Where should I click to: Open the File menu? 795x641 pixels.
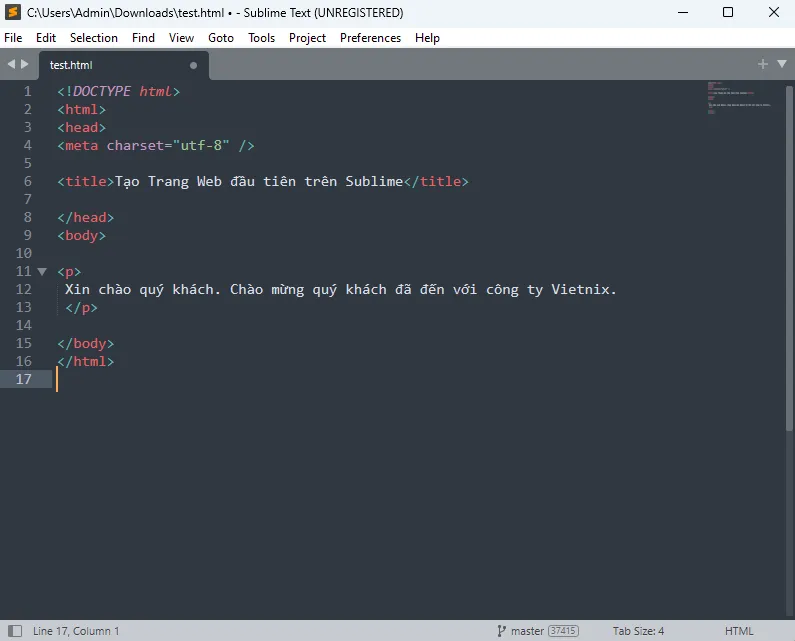[x=13, y=38]
